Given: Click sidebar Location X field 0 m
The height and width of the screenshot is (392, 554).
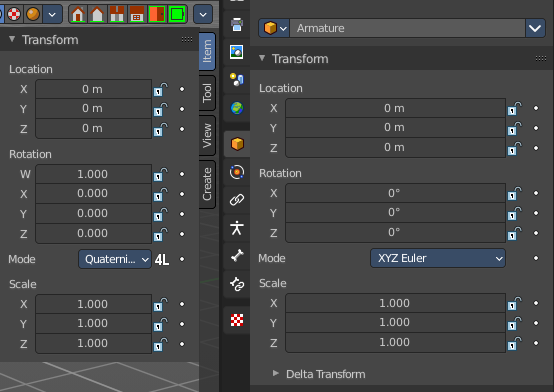Looking at the screenshot, I should pyautogui.click(x=93, y=89).
